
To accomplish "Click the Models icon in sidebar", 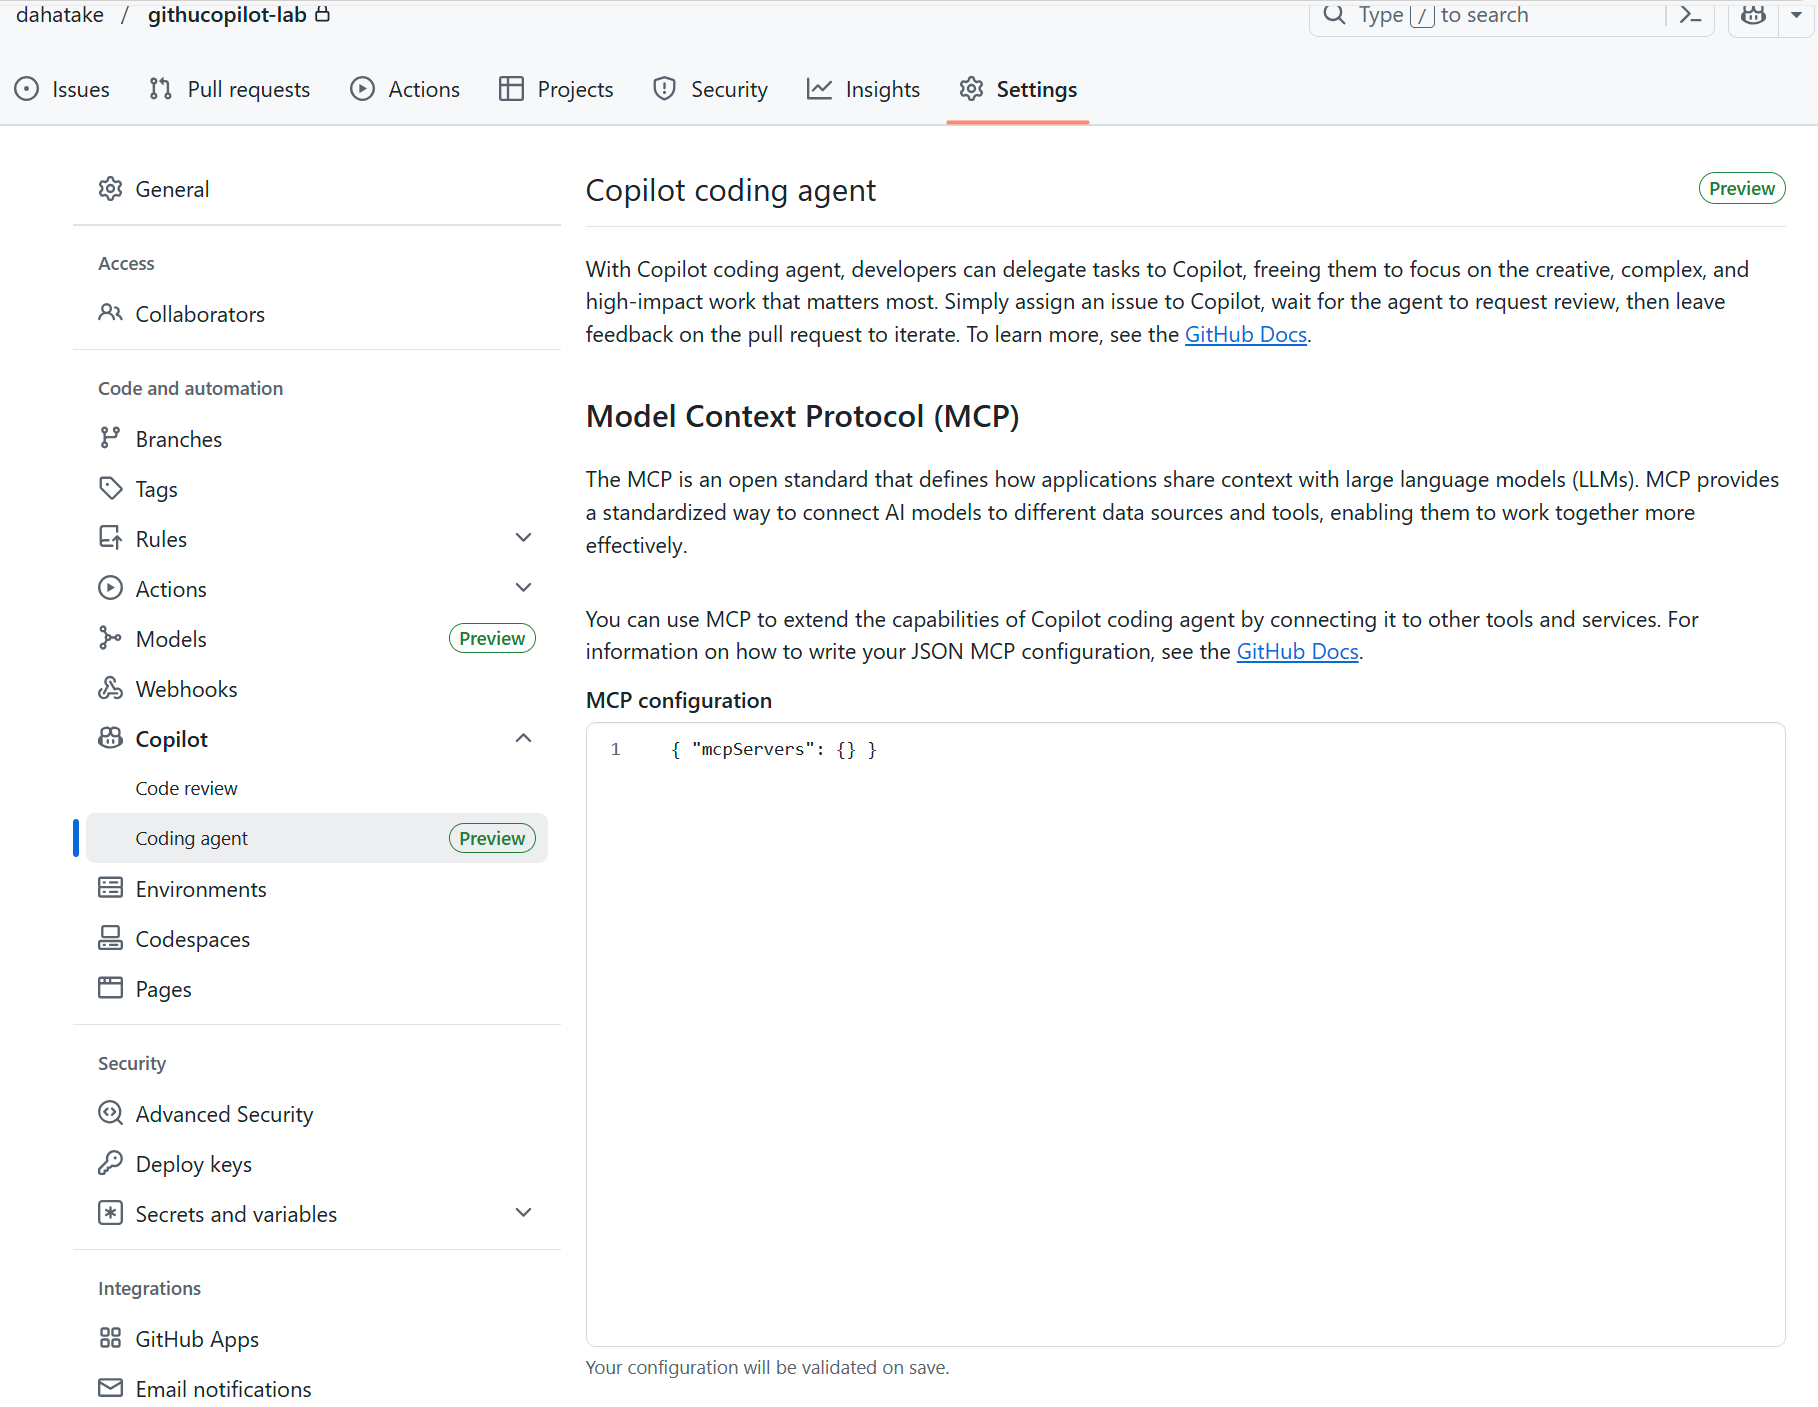I will point(111,638).
